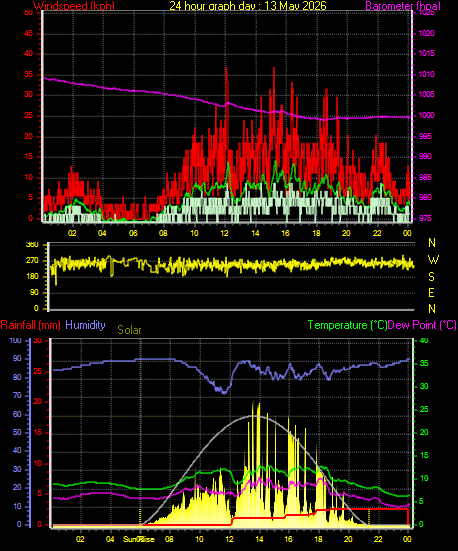Click the "24 hour graph day : 13 May 2026" title
458x551 pixels.
(x=248, y=6)
